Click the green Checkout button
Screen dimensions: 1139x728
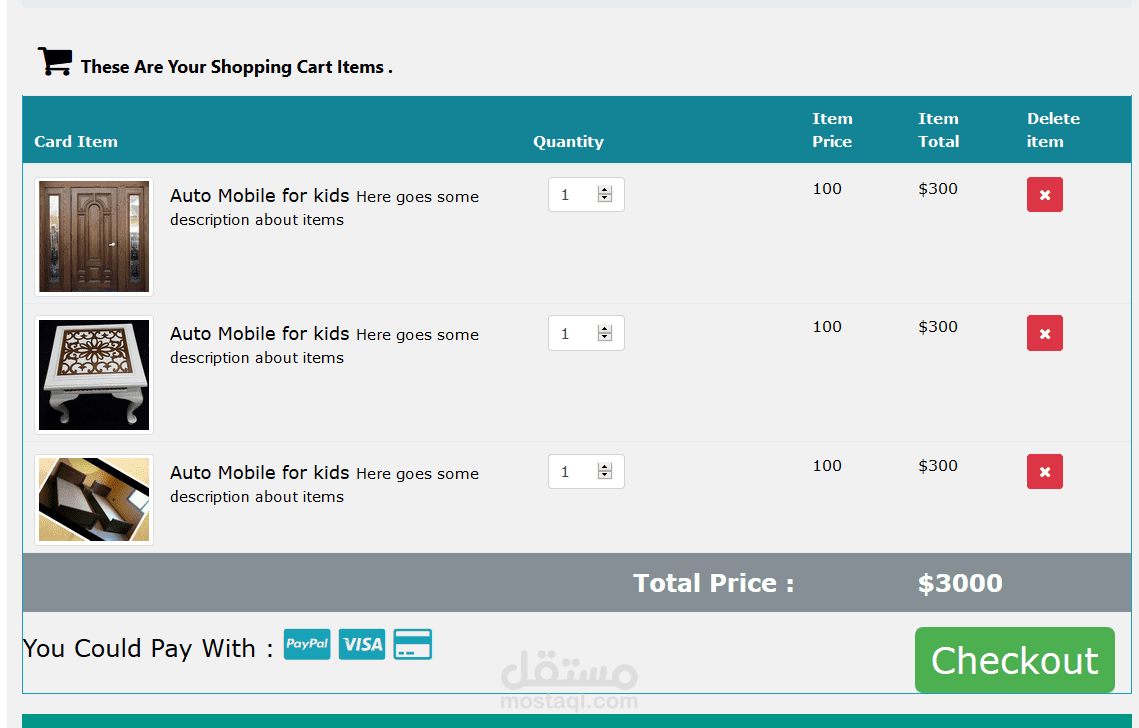tap(1015, 660)
